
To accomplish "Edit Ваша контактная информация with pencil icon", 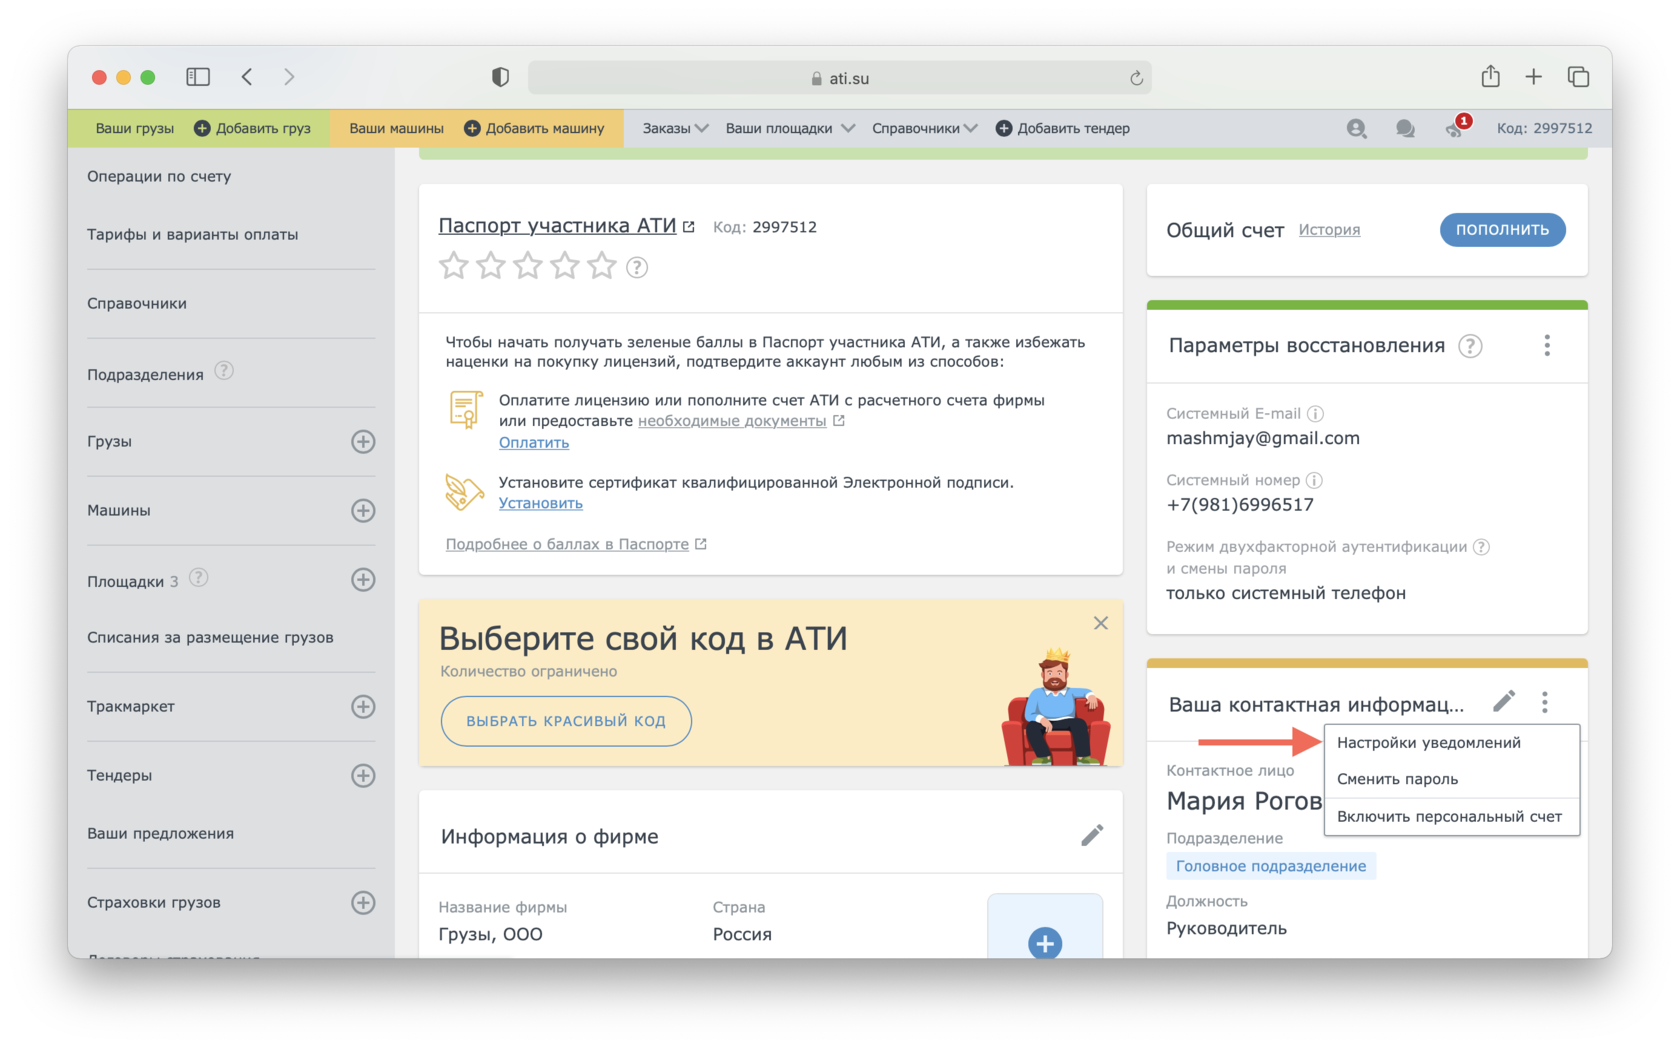I will [1504, 701].
